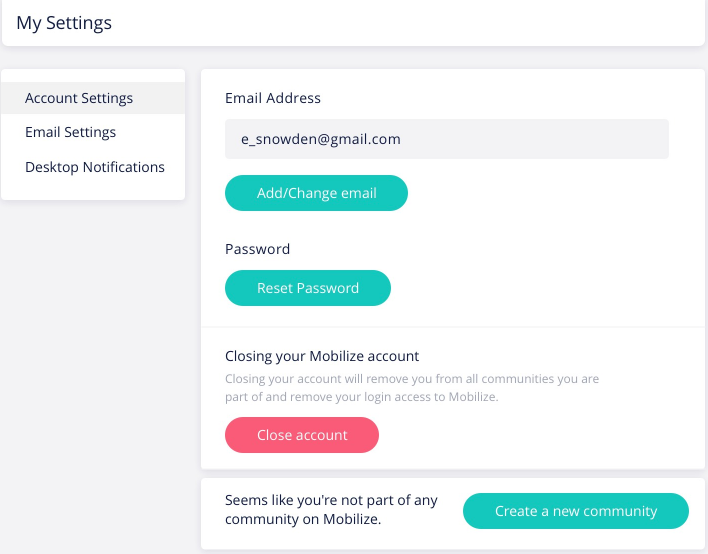Open the Account Settings section
This screenshot has height=554, width=708.
93,98
